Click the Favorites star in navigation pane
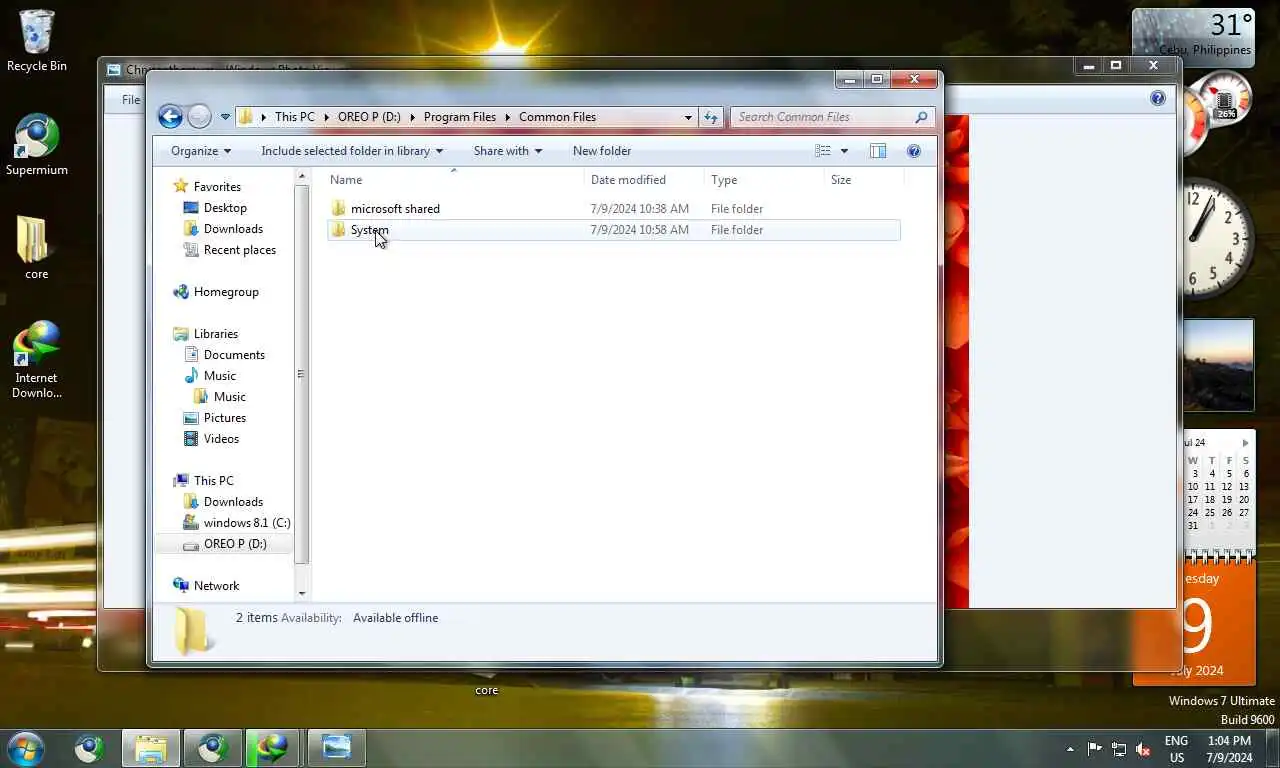This screenshot has height=768, width=1280. click(x=180, y=186)
